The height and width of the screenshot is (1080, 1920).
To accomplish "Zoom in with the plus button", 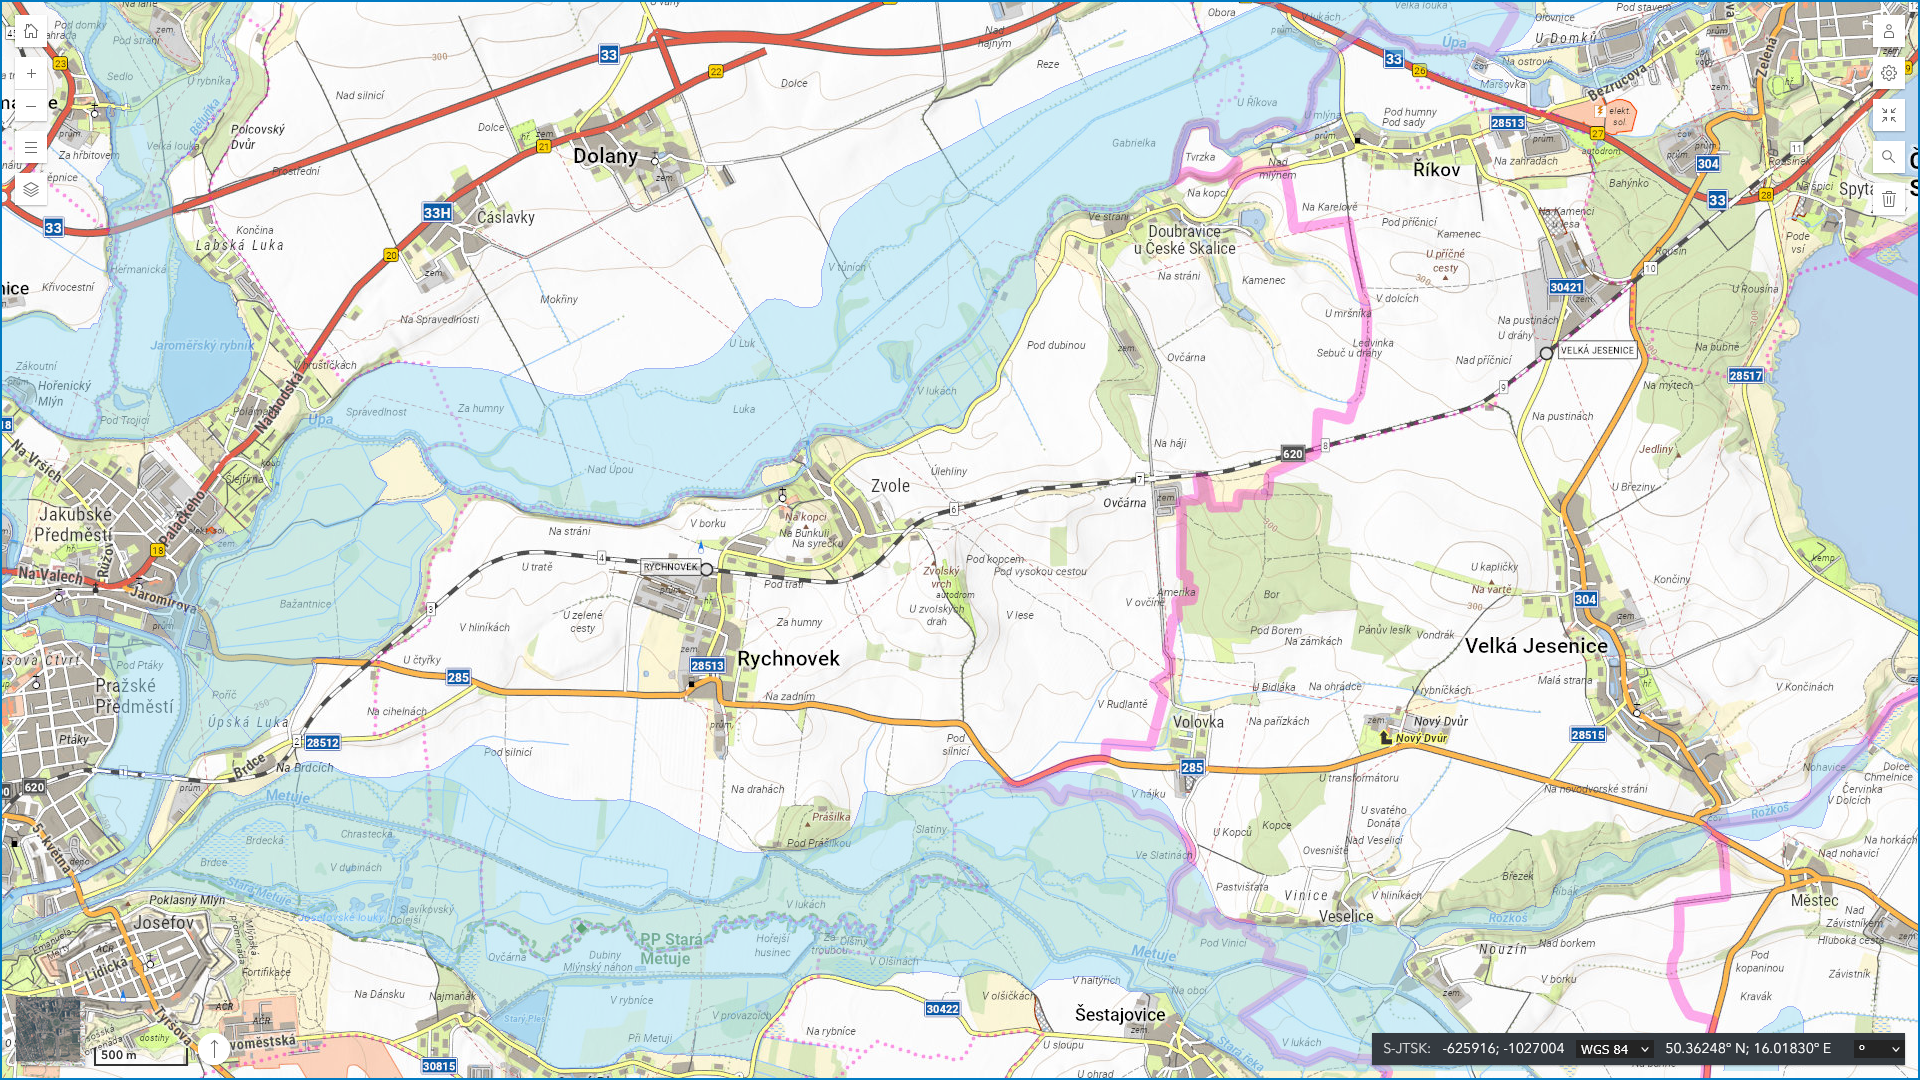I will pos(31,74).
